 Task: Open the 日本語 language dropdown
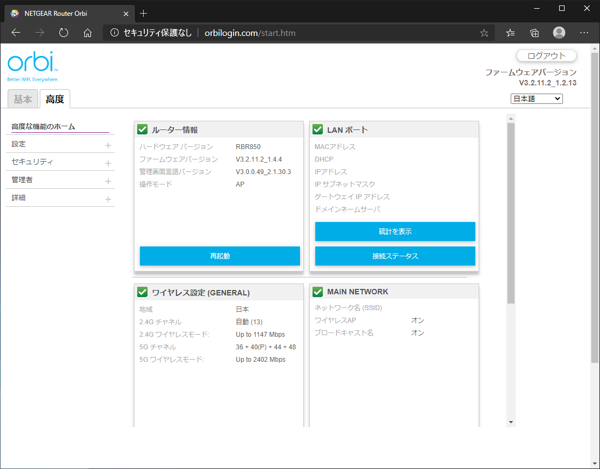pyautogui.click(x=536, y=99)
